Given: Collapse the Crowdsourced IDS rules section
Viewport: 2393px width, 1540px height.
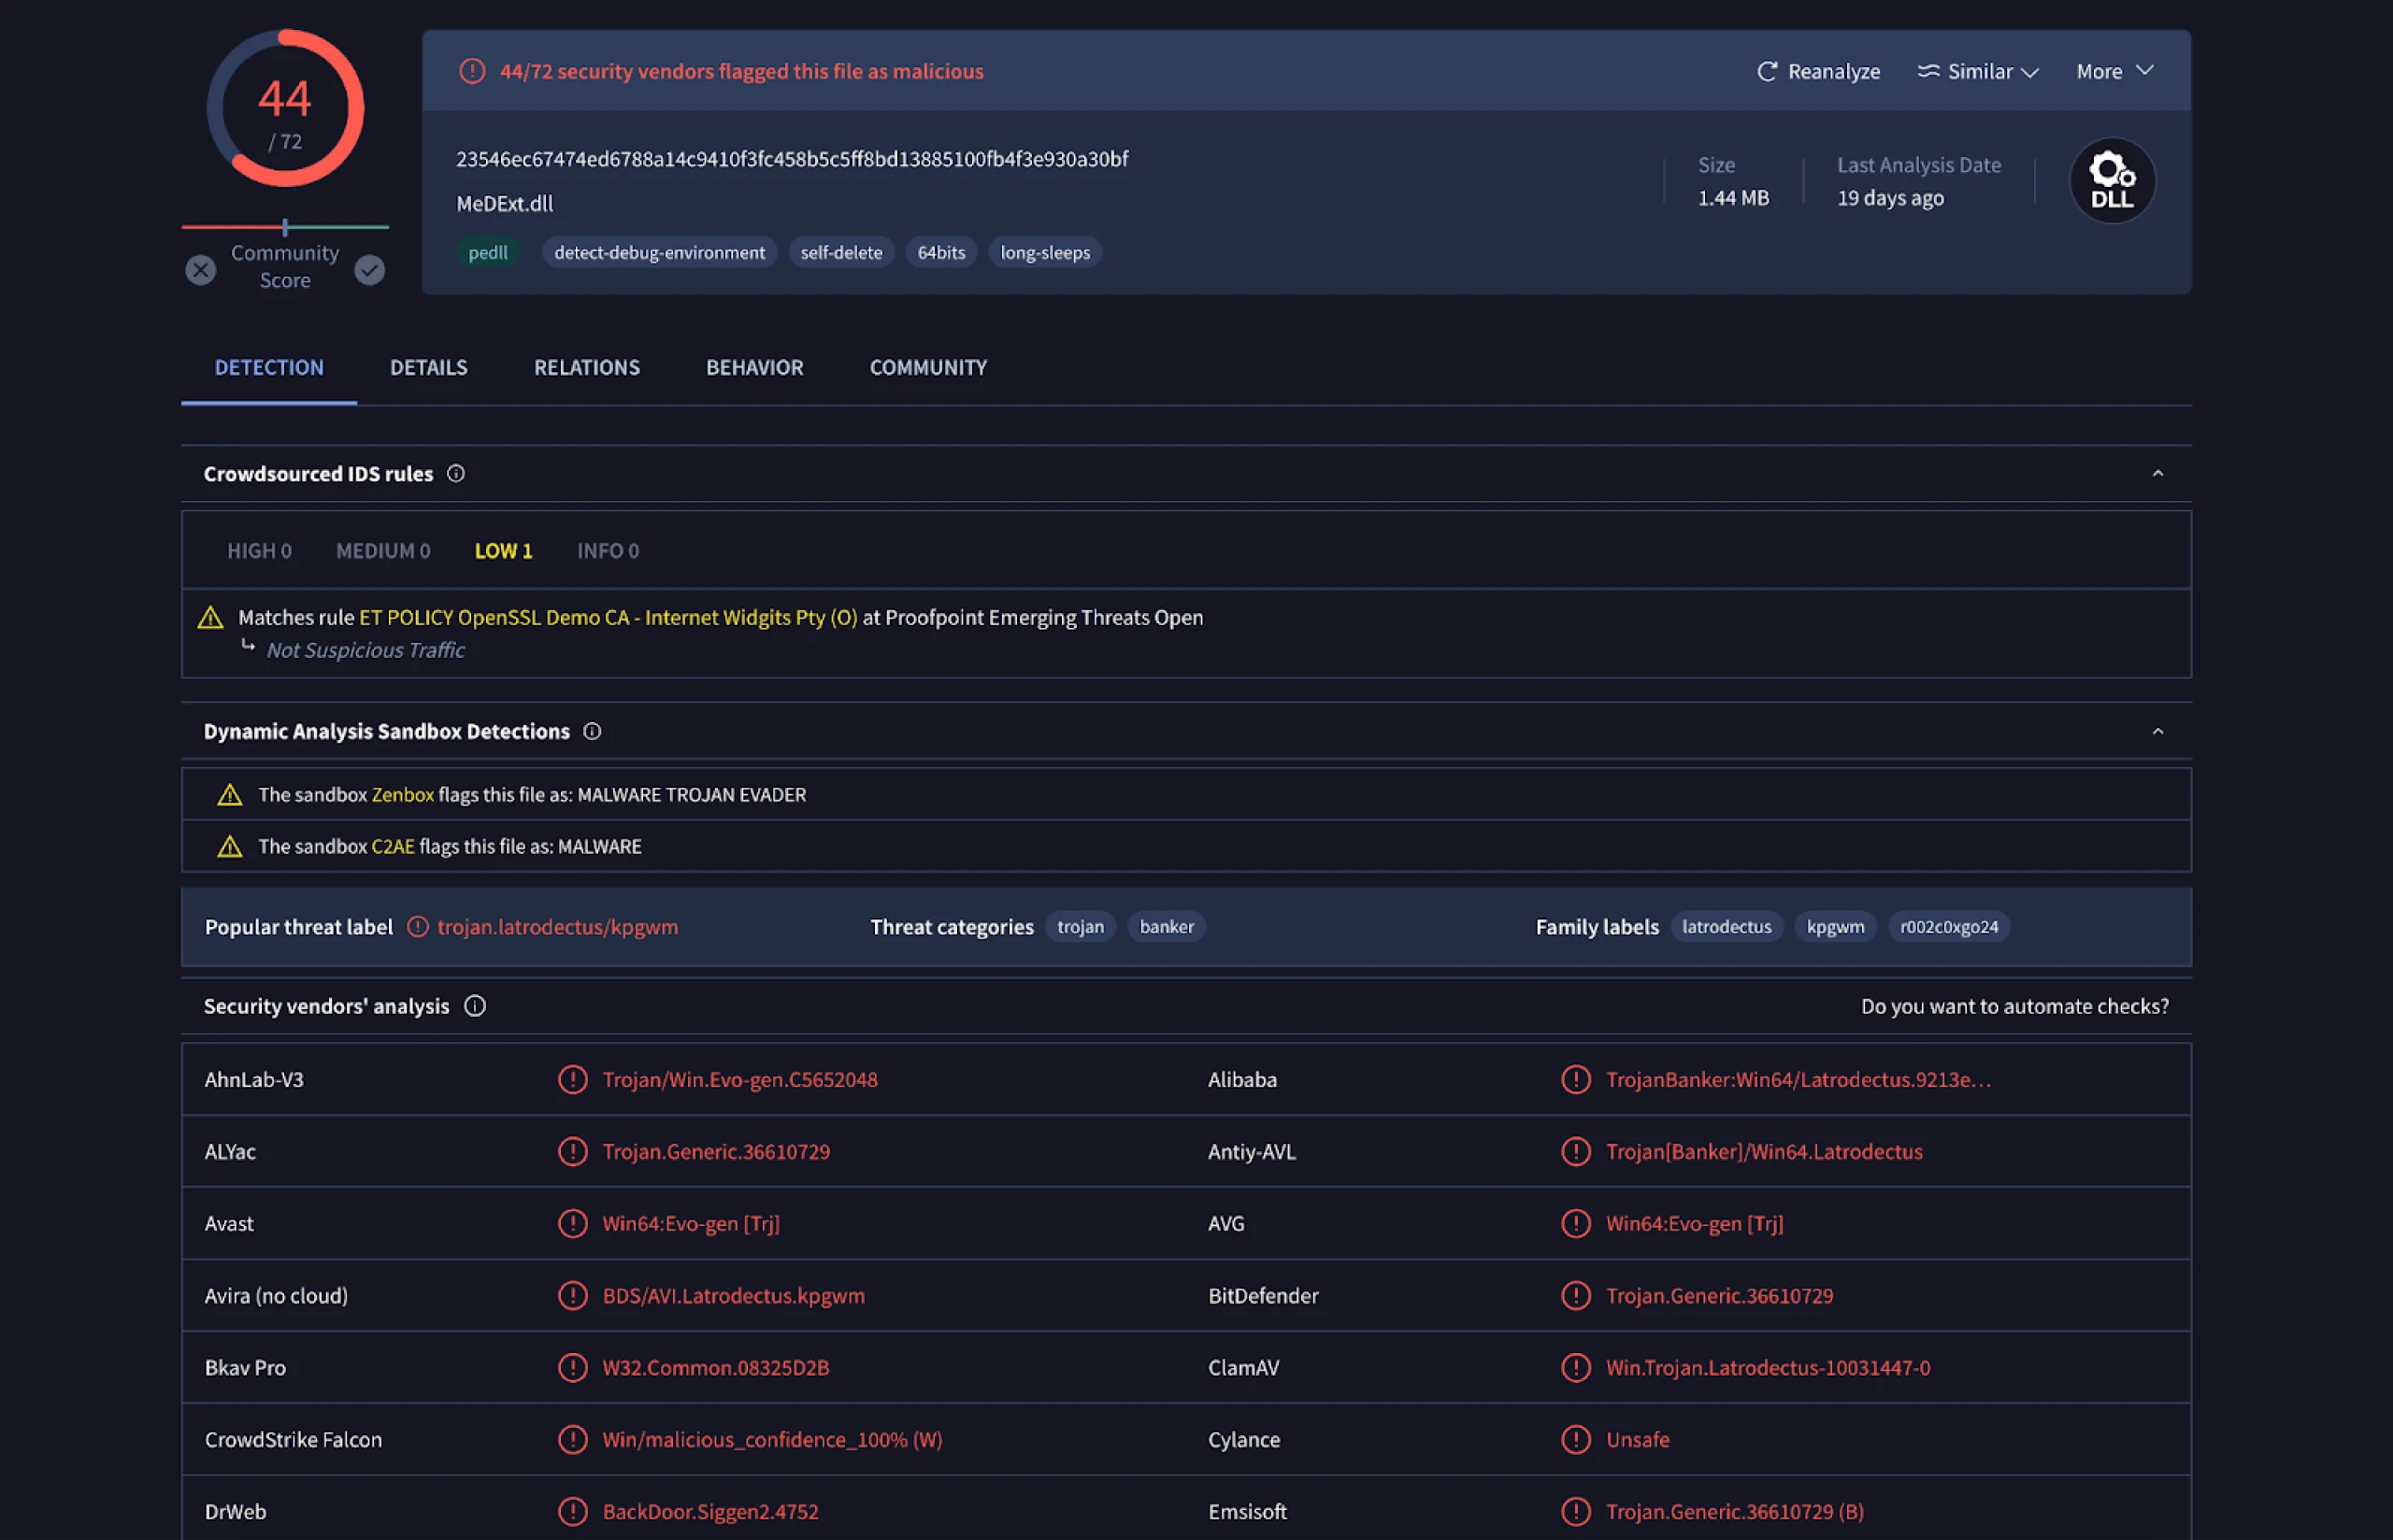Looking at the screenshot, I should click(2157, 473).
